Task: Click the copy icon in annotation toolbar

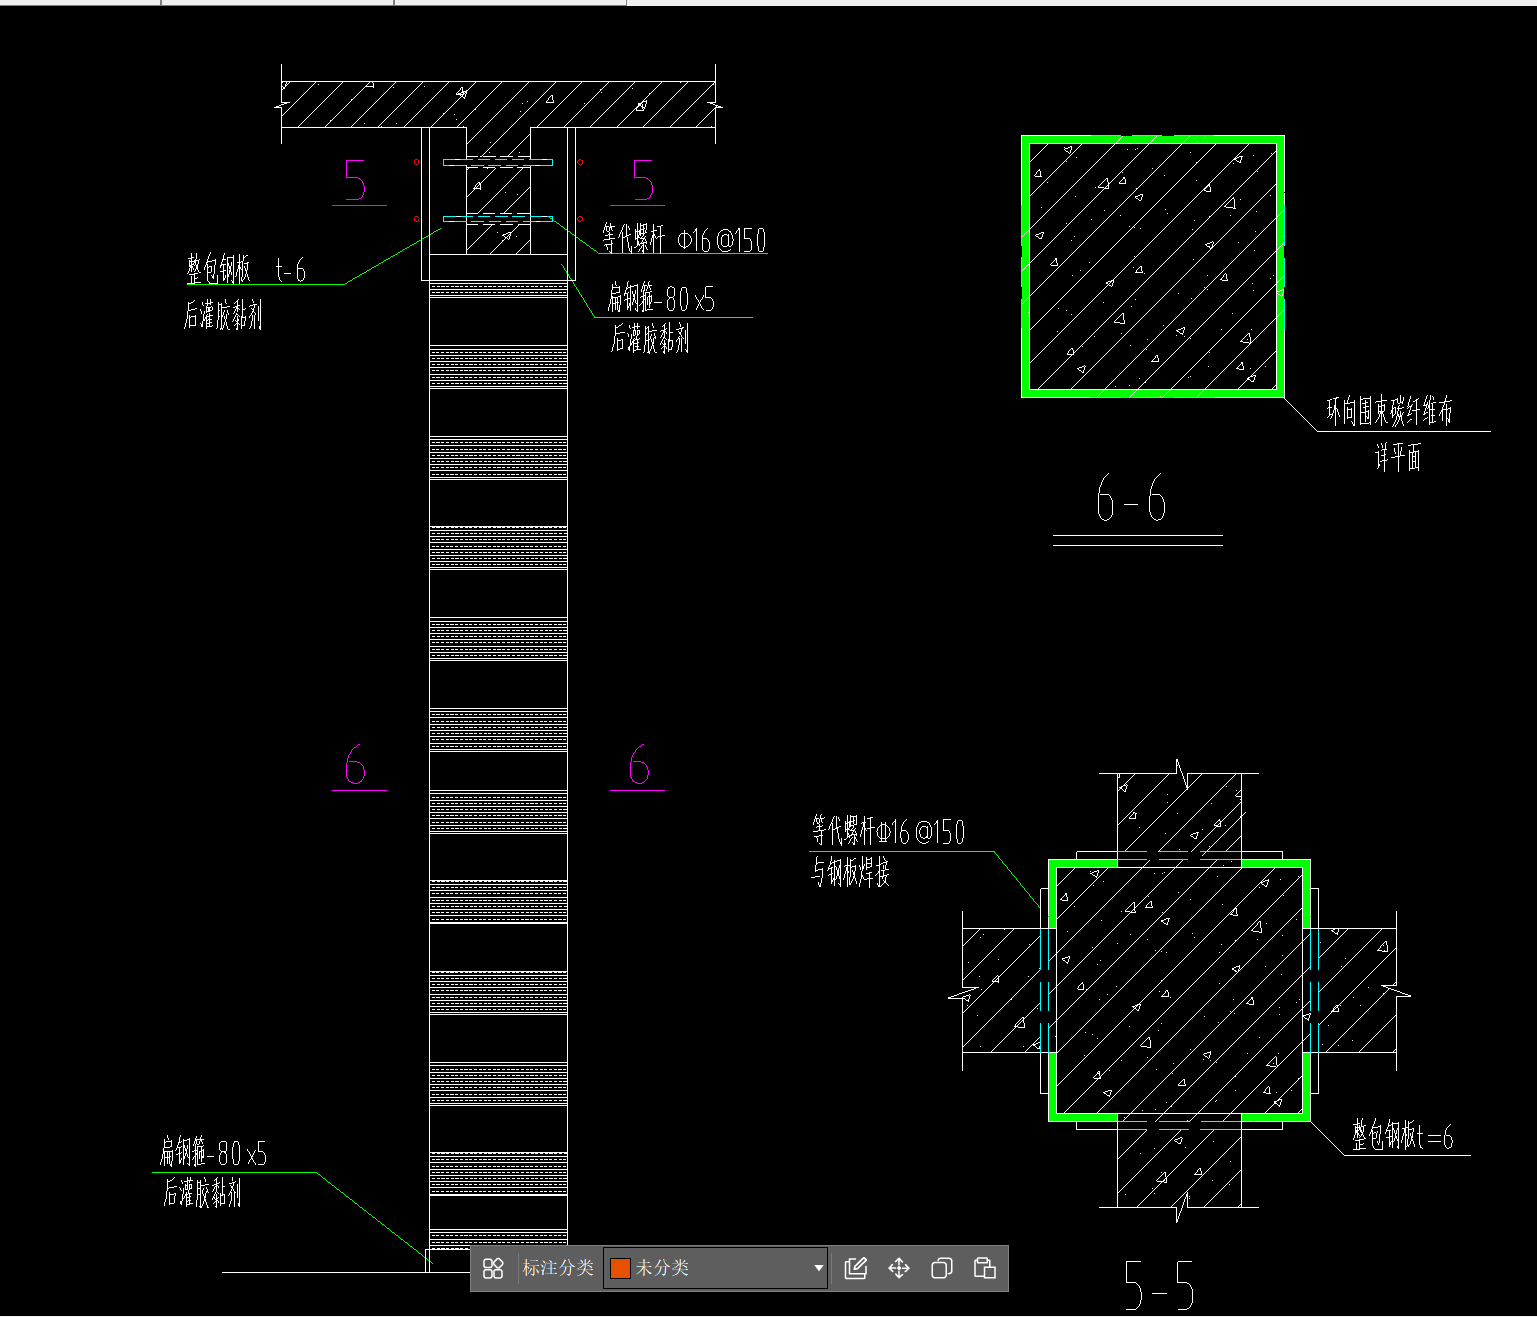Action: [941, 1268]
